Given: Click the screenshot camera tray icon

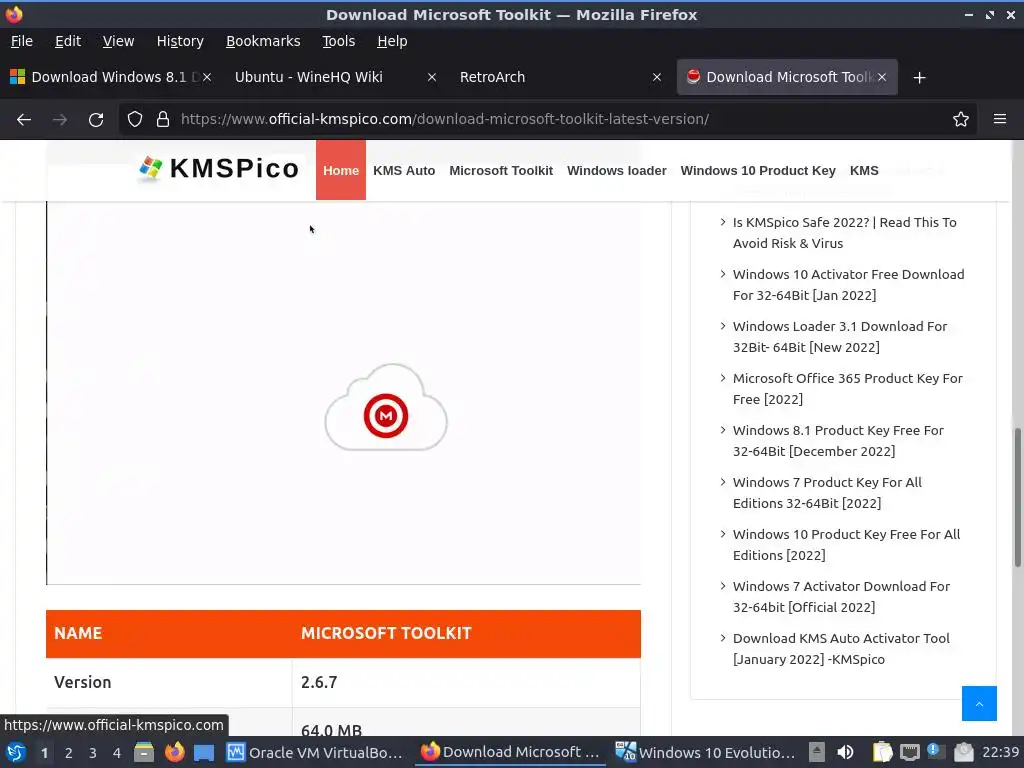Looking at the screenshot, I should (x=963, y=752).
